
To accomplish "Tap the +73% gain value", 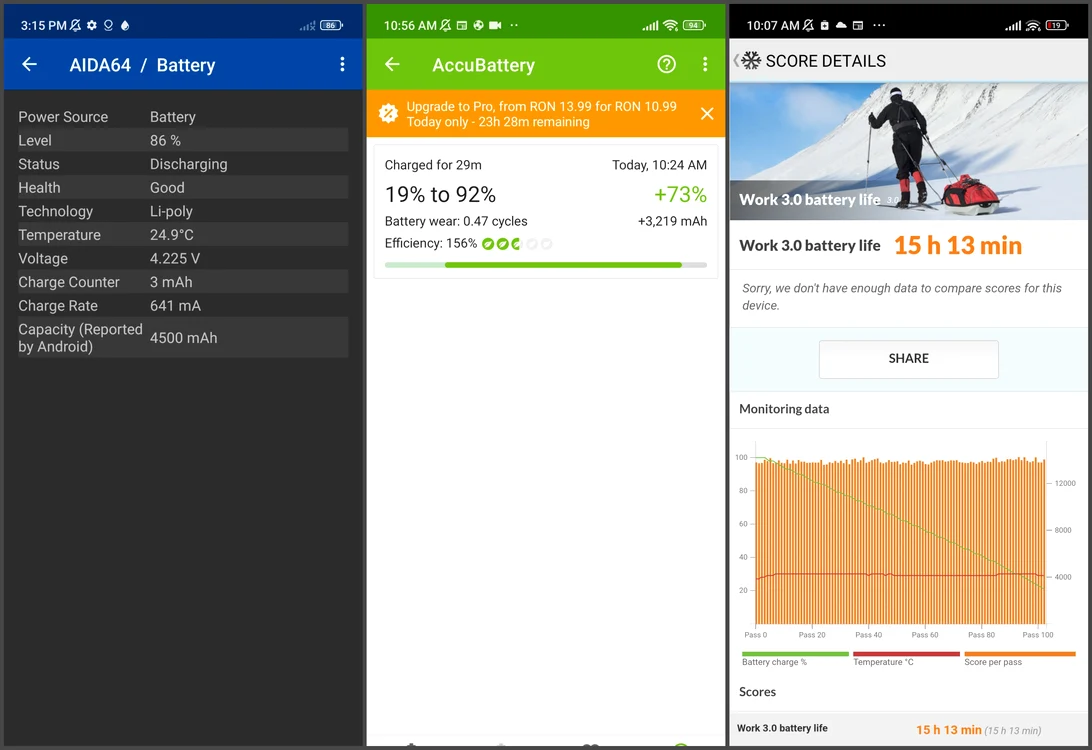I will click(680, 194).
